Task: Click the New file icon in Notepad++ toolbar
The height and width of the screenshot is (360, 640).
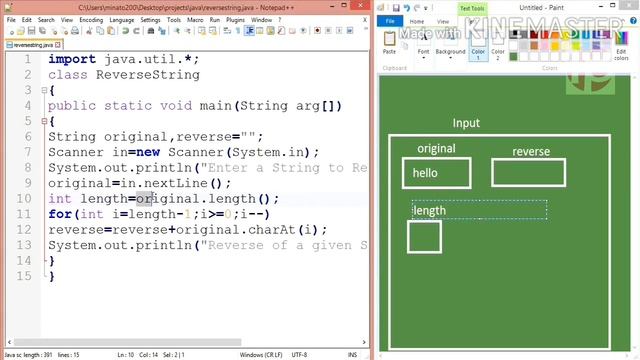Action: [x=12, y=31]
